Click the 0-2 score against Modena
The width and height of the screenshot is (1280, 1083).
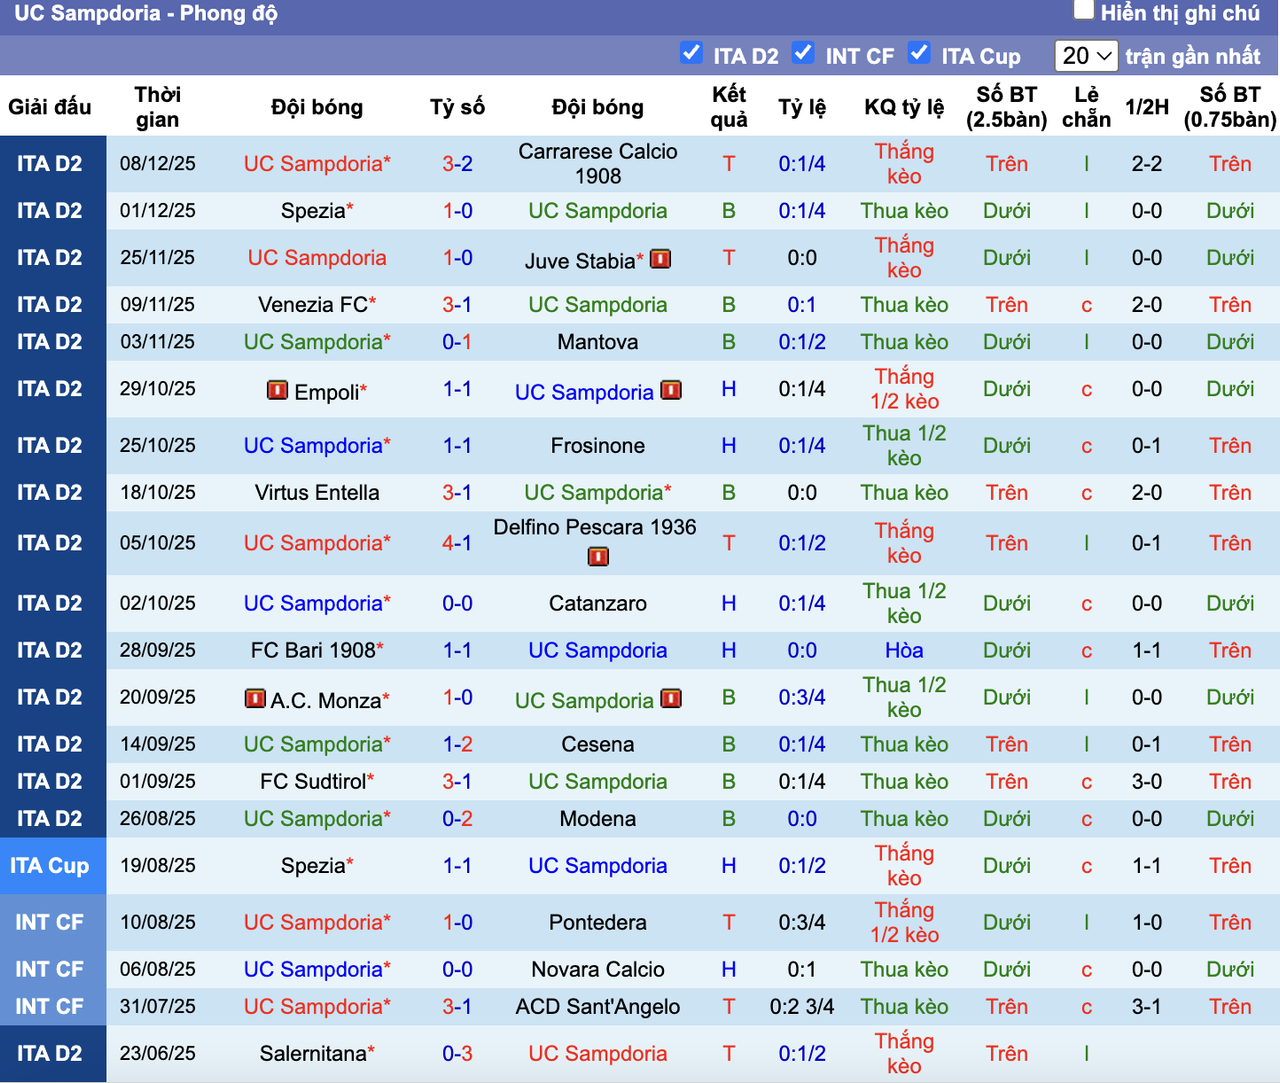click(458, 819)
